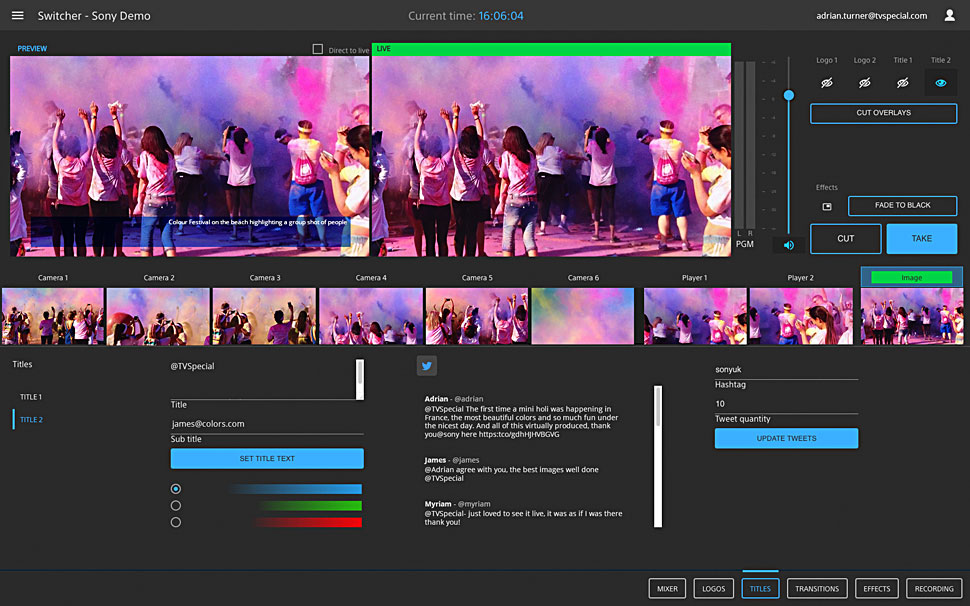This screenshot has width=970, height=606.
Task: Open the user account profile icon
Action: pos(950,16)
